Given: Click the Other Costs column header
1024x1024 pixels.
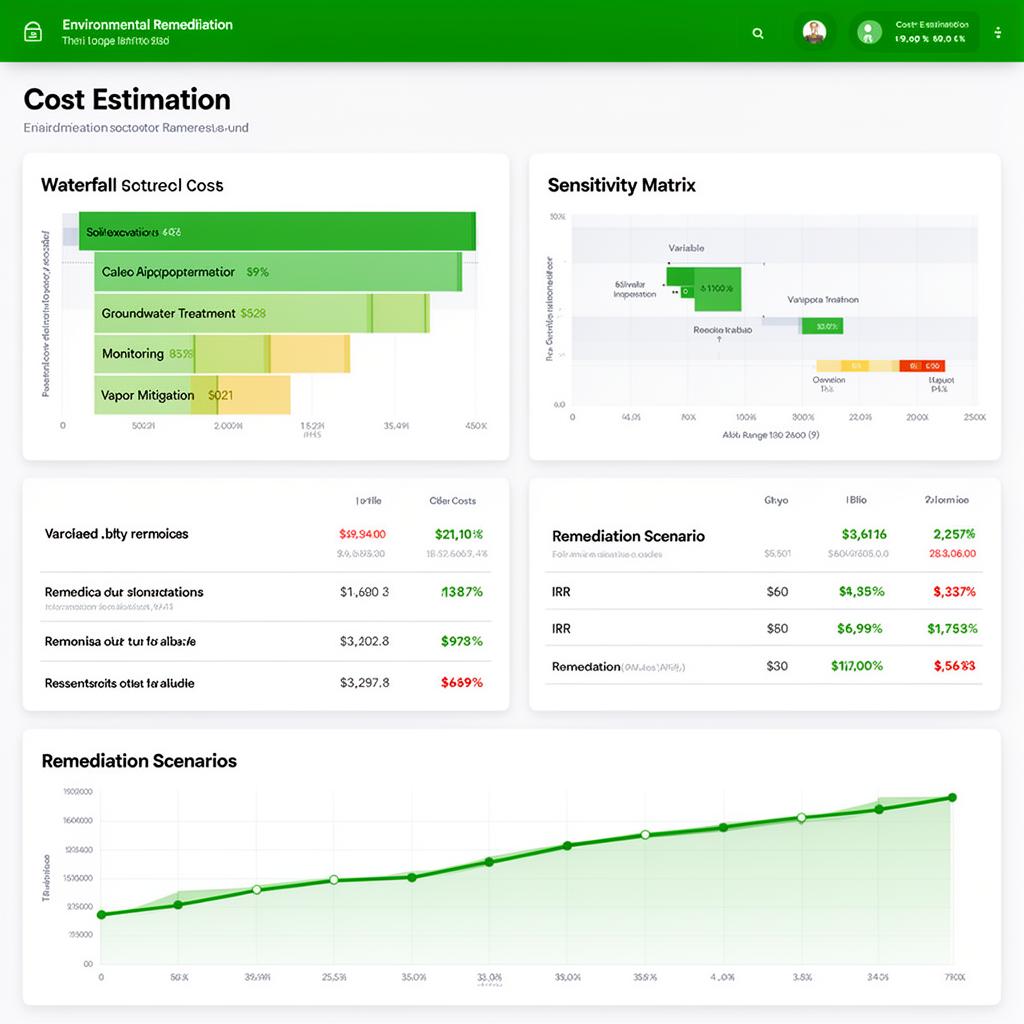Looking at the screenshot, I should [453, 501].
